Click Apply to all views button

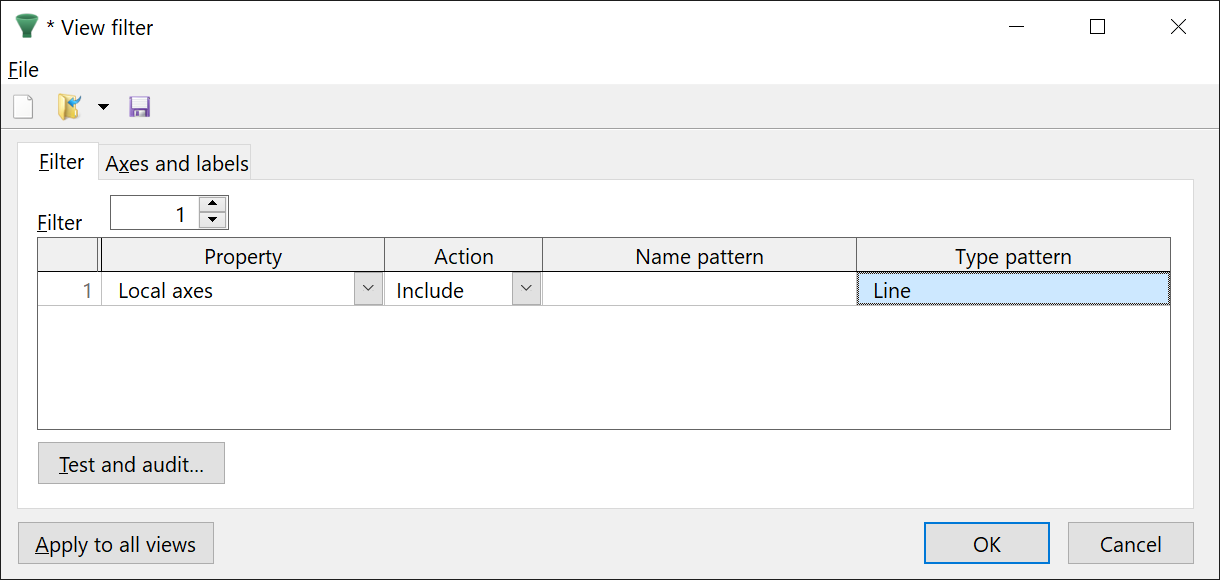116,544
